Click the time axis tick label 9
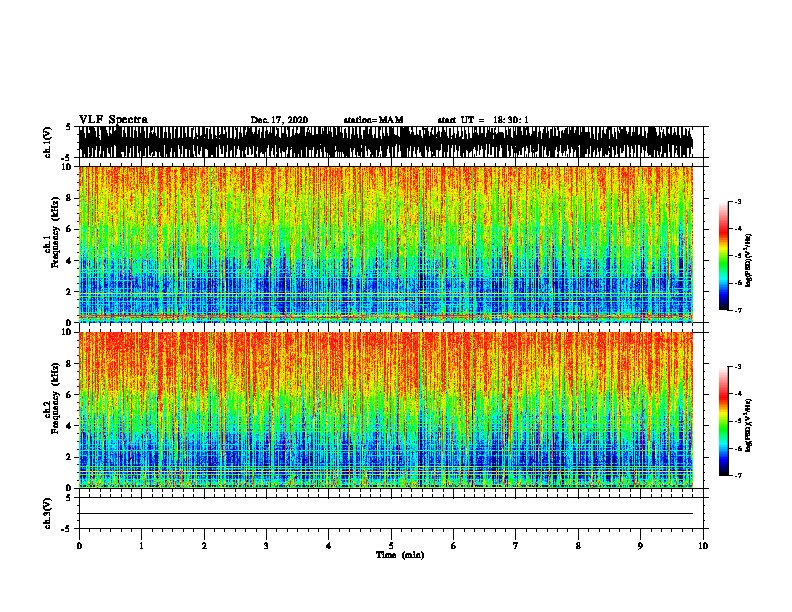Screen dimensions: 792x612 [640, 546]
